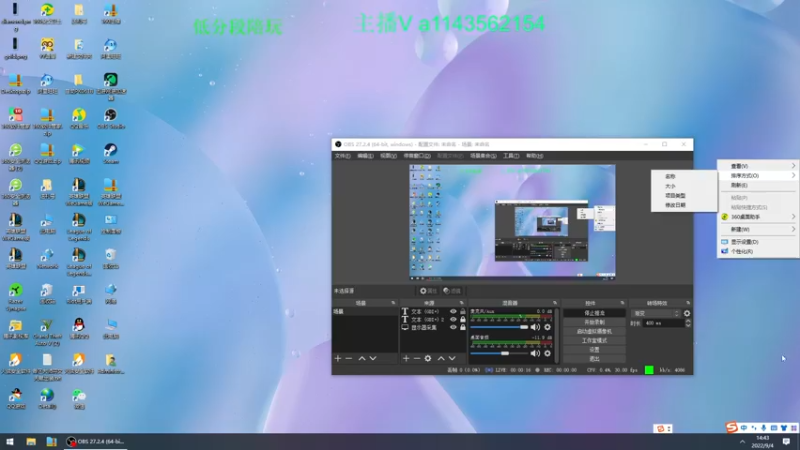Screen dimensions: 800x450
Task: Undock the 混音器 panel using its header icon
Action: [555, 303]
